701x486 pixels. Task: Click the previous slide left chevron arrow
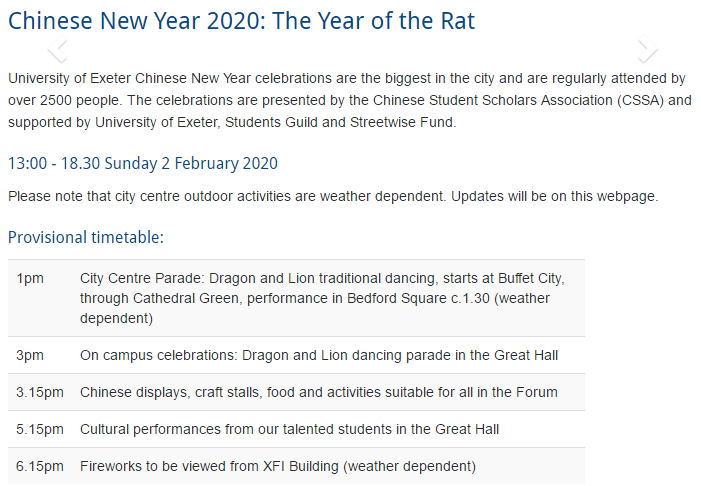coord(58,48)
